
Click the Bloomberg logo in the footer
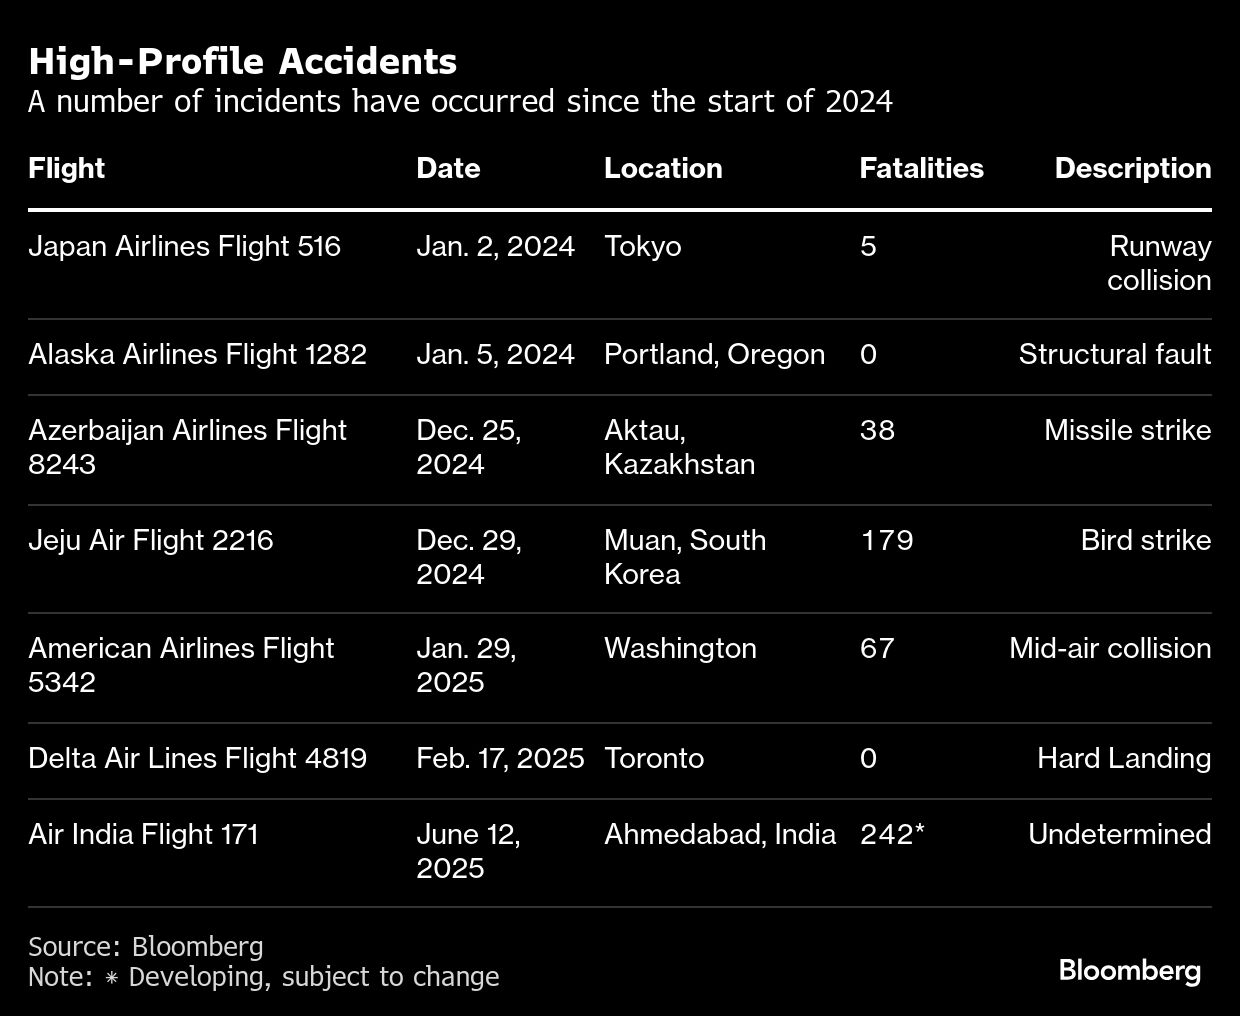1129,970
